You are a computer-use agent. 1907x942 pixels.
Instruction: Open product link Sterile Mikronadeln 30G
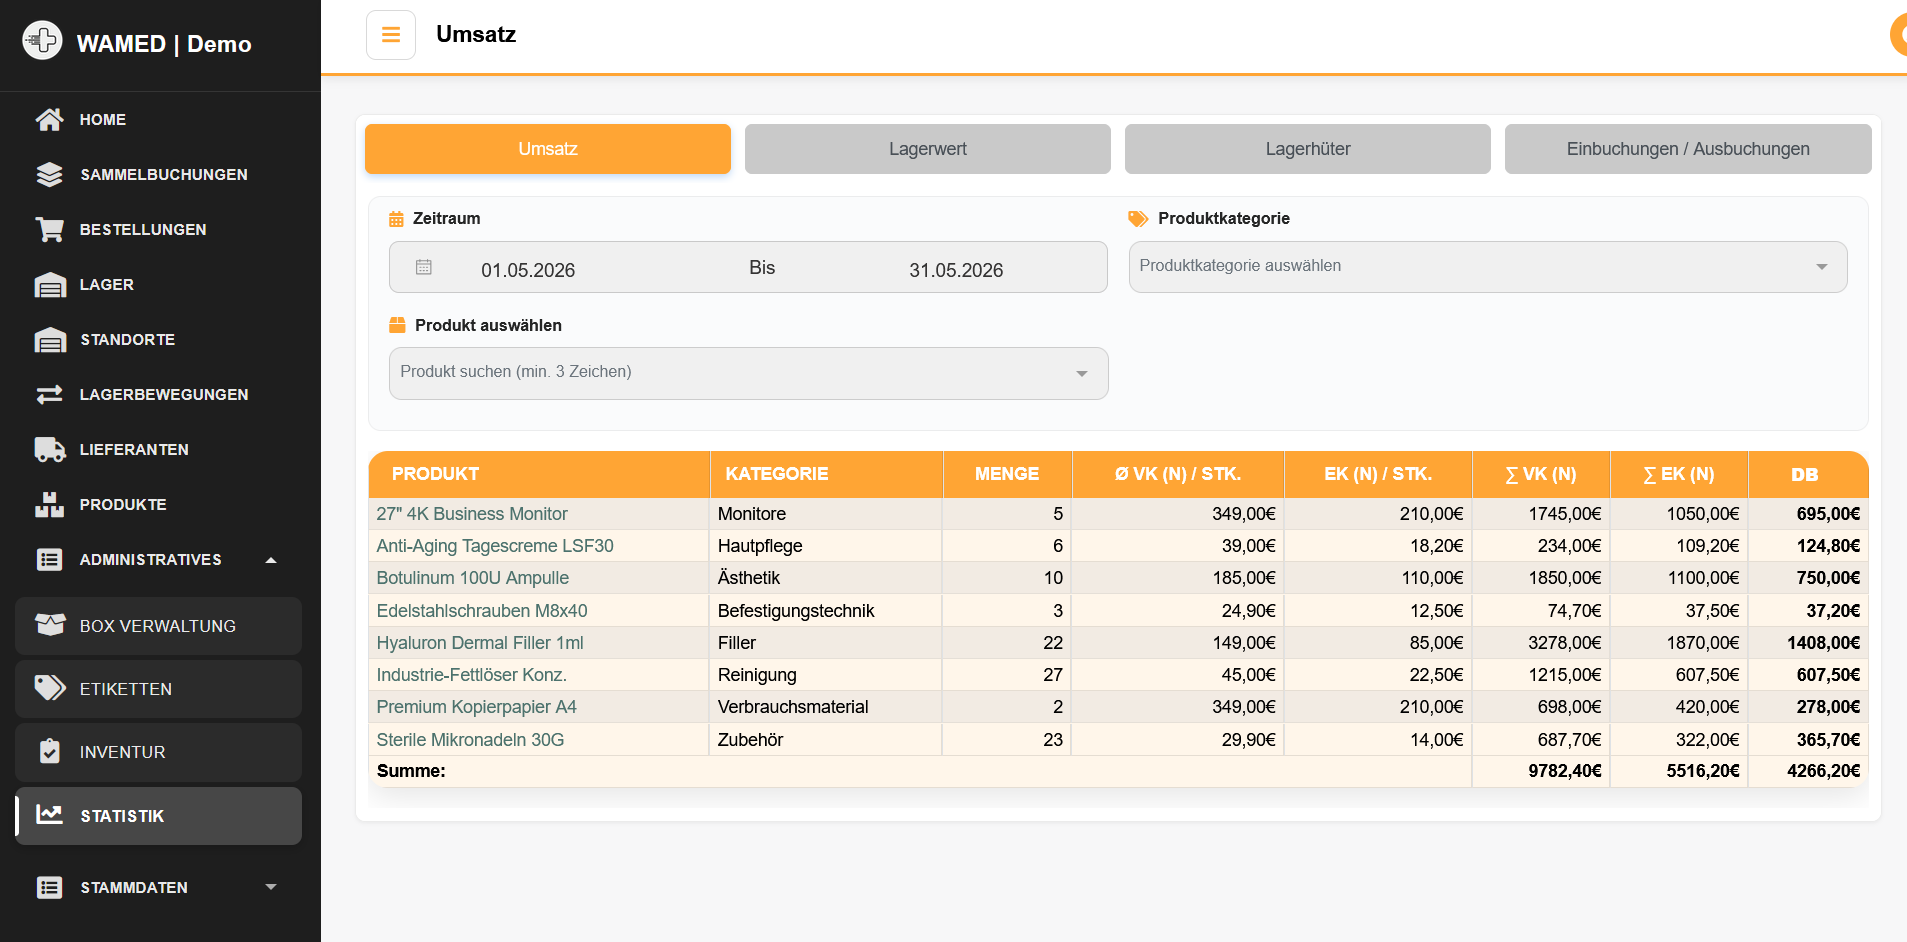[x=470, y=740]
